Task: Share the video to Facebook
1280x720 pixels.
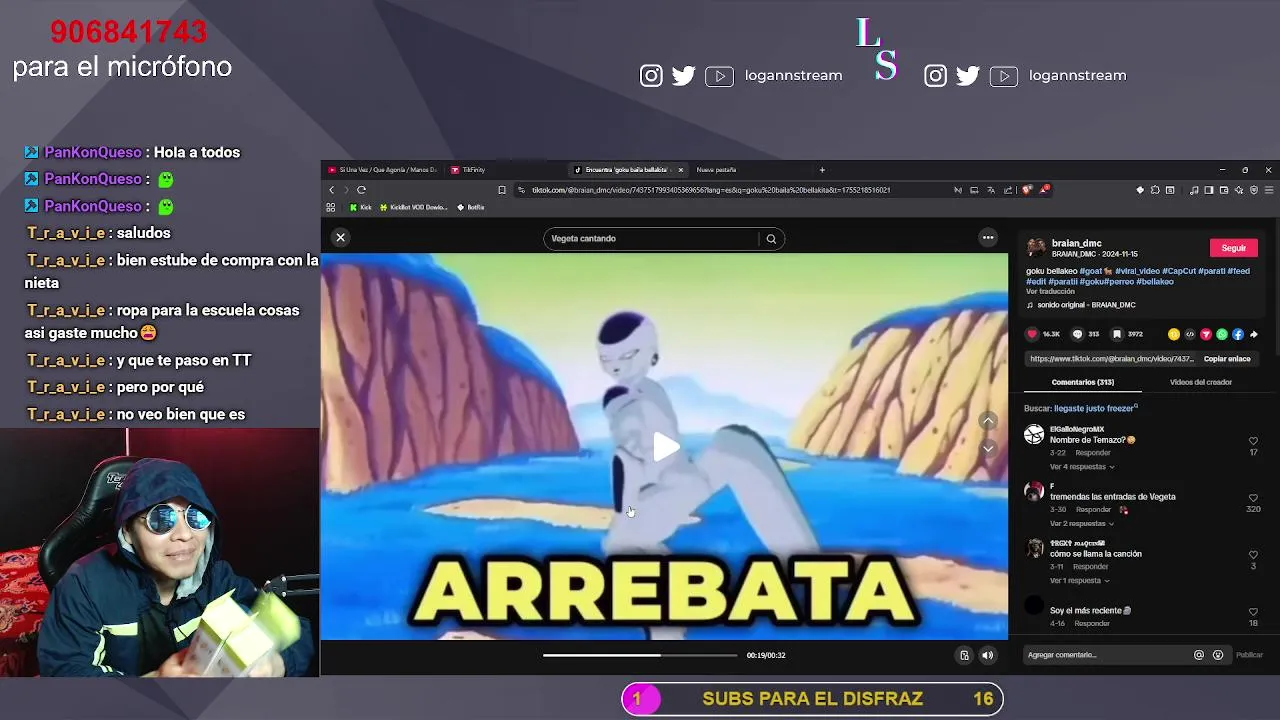Action: [1237, 334]
